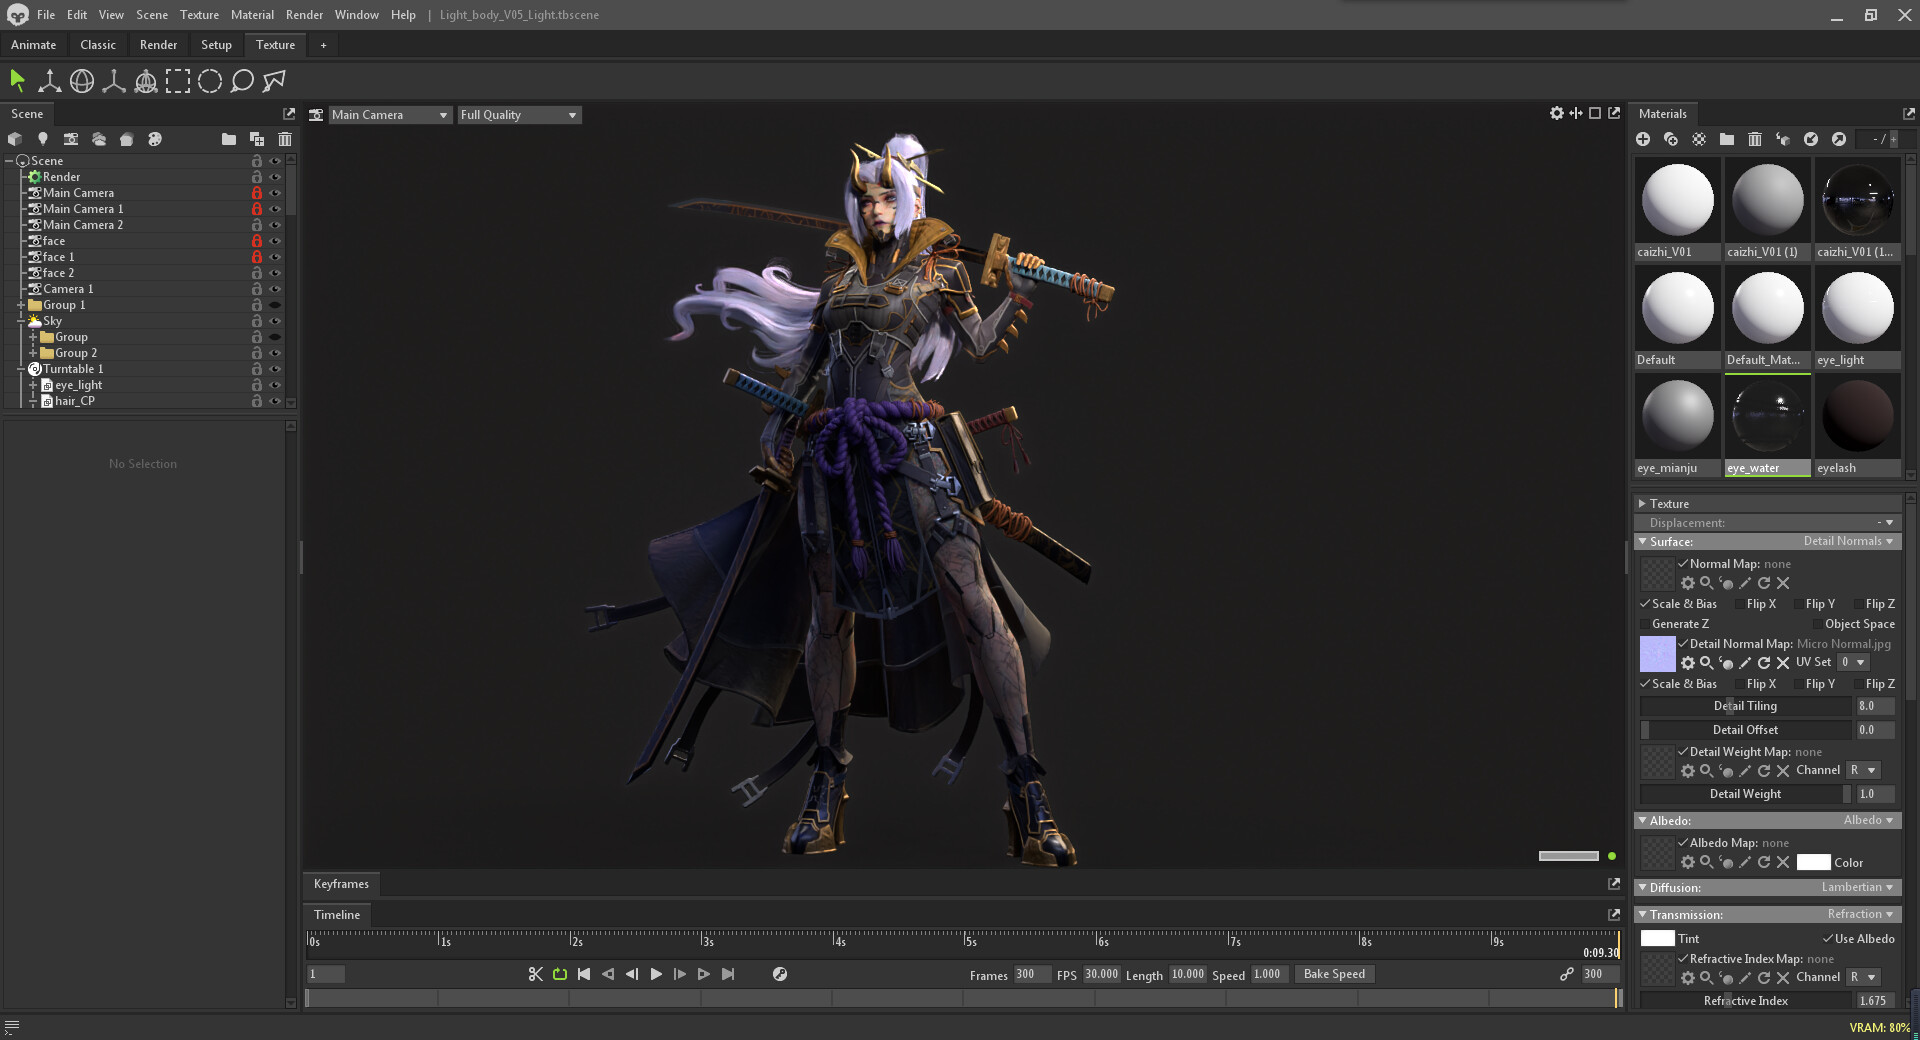The width and height of the screenshot is (1920, 1040).
Task: Expand the Group 1 tree item
Action: click(x=20, y=305)
